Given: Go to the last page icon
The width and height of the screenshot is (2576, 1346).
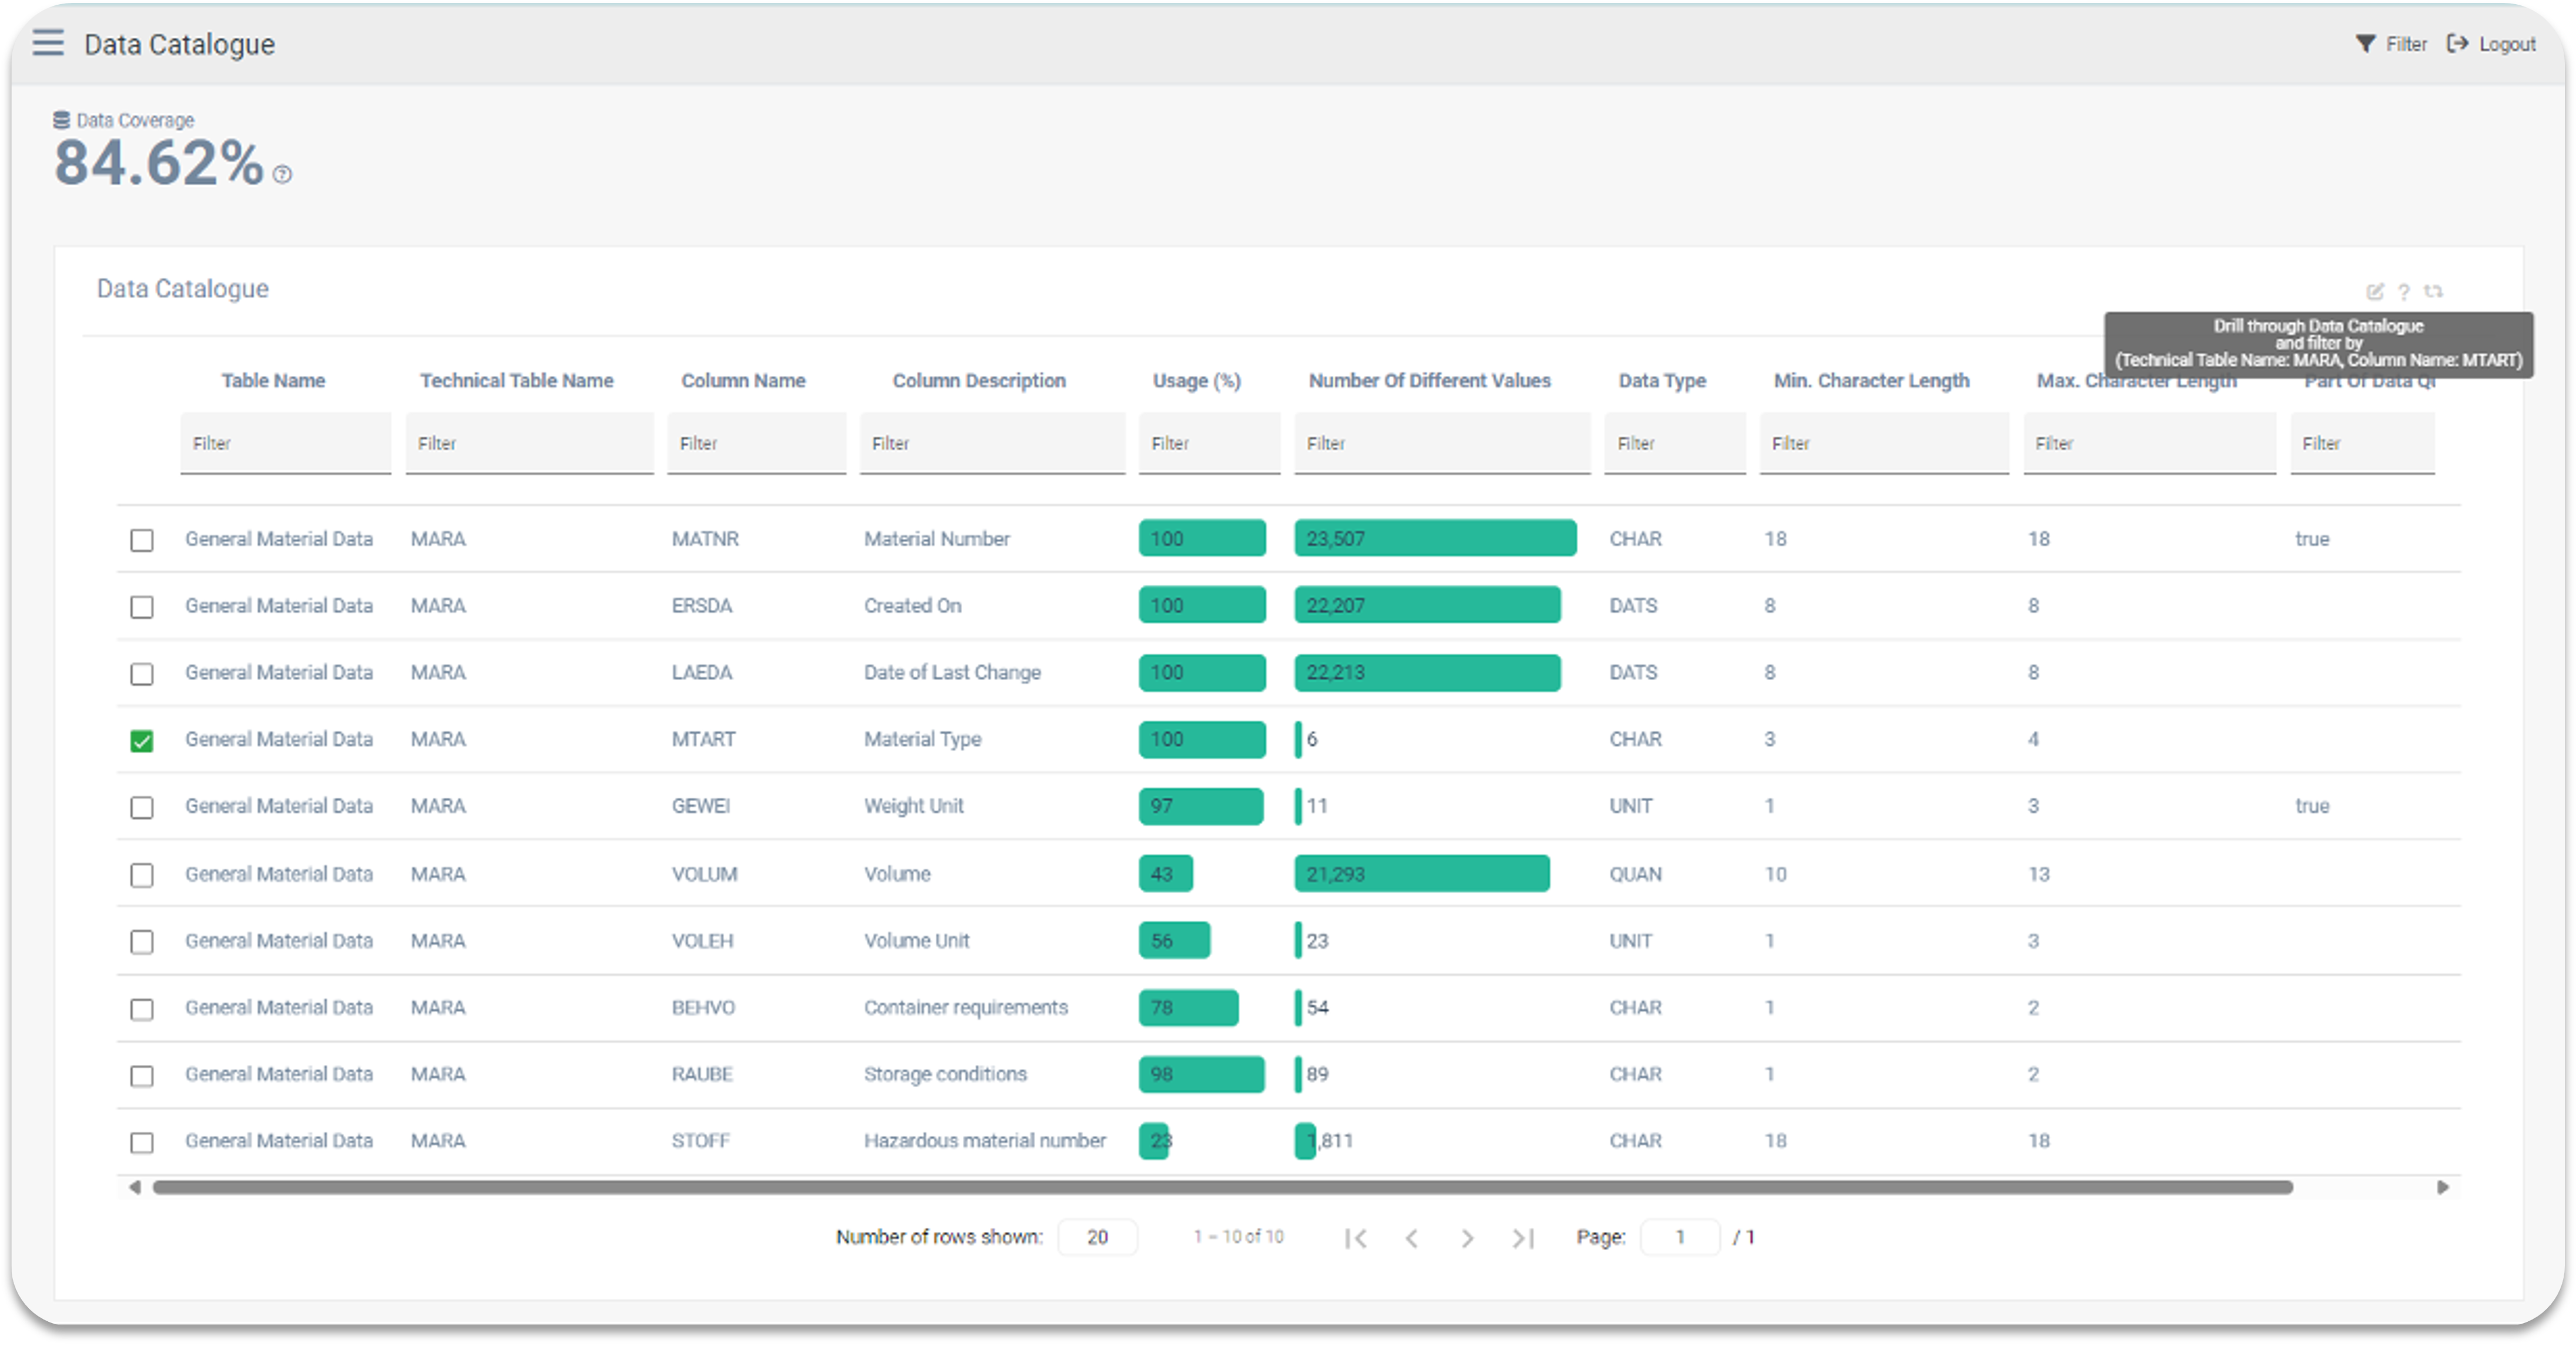Looking at the screenshot, I should (1522, 1238).
